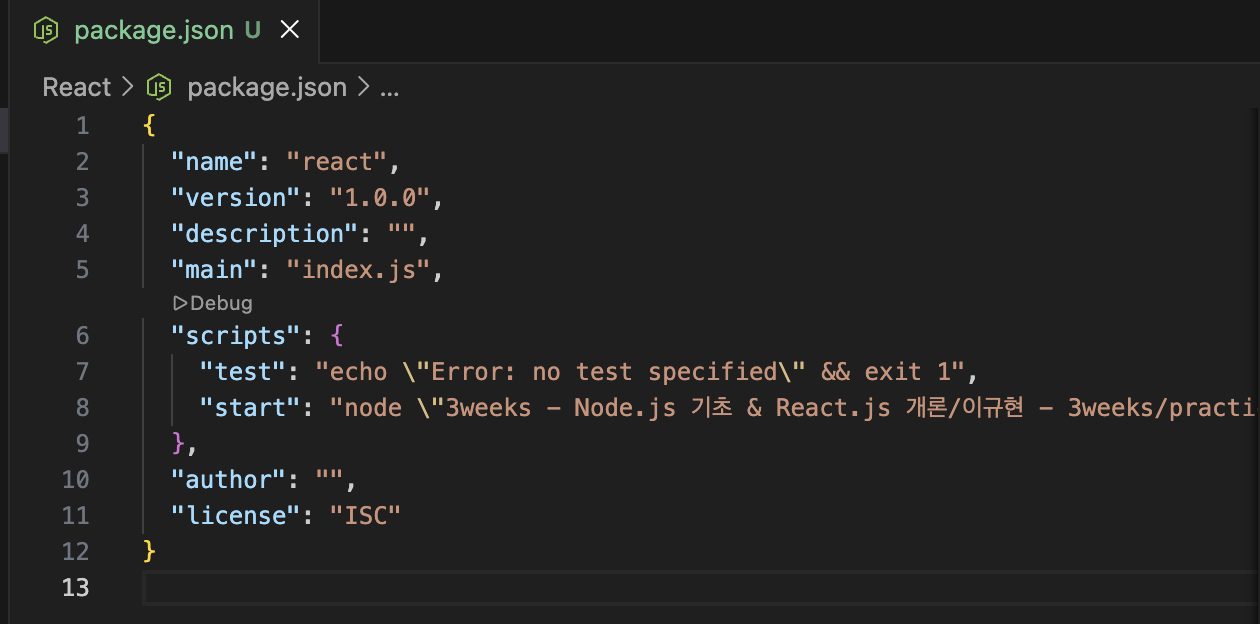
Task: Click the "1.0.0" version string
Action: click(x=380, y=198)
